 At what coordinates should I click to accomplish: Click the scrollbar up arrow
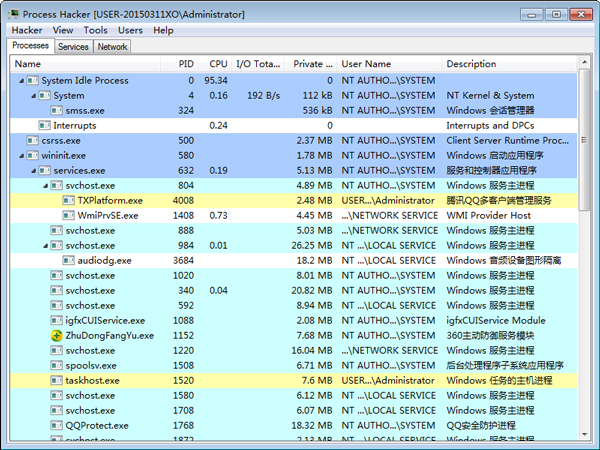click(x=584, y=62)
